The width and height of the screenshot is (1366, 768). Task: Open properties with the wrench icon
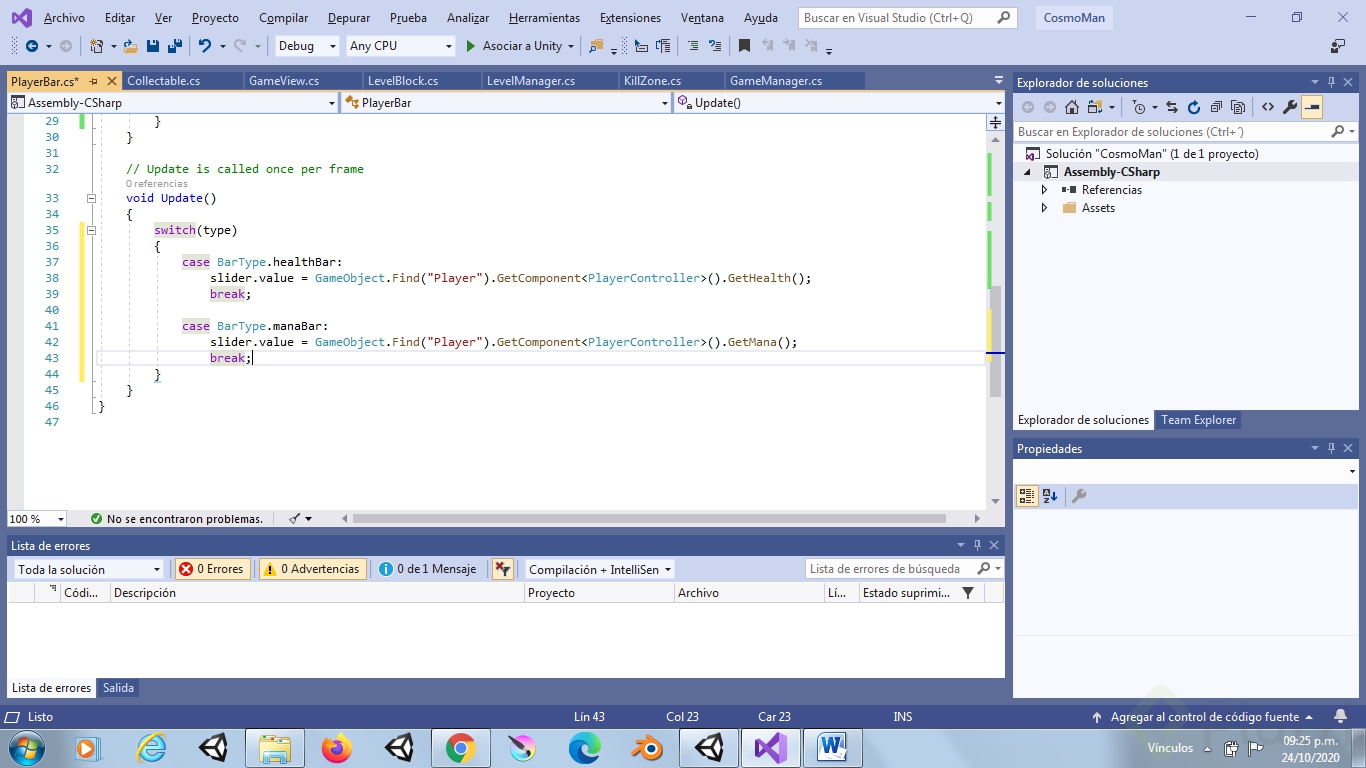pyautogui.click(x=1290, y=107)
